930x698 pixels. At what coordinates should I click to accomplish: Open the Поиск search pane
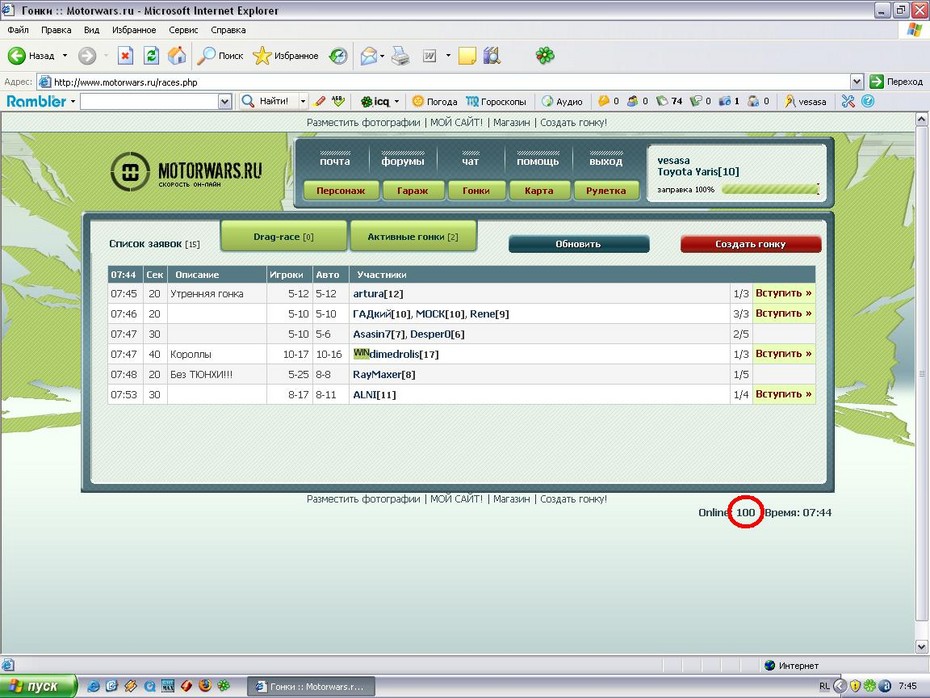pyautogui.click(x=221, y=56)
